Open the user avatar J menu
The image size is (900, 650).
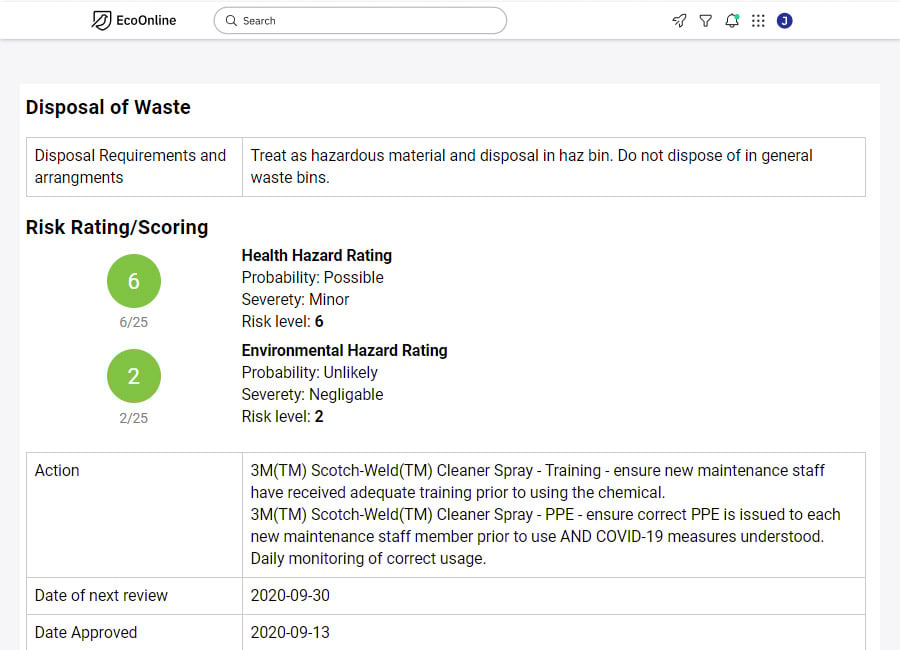coord(785,21)
